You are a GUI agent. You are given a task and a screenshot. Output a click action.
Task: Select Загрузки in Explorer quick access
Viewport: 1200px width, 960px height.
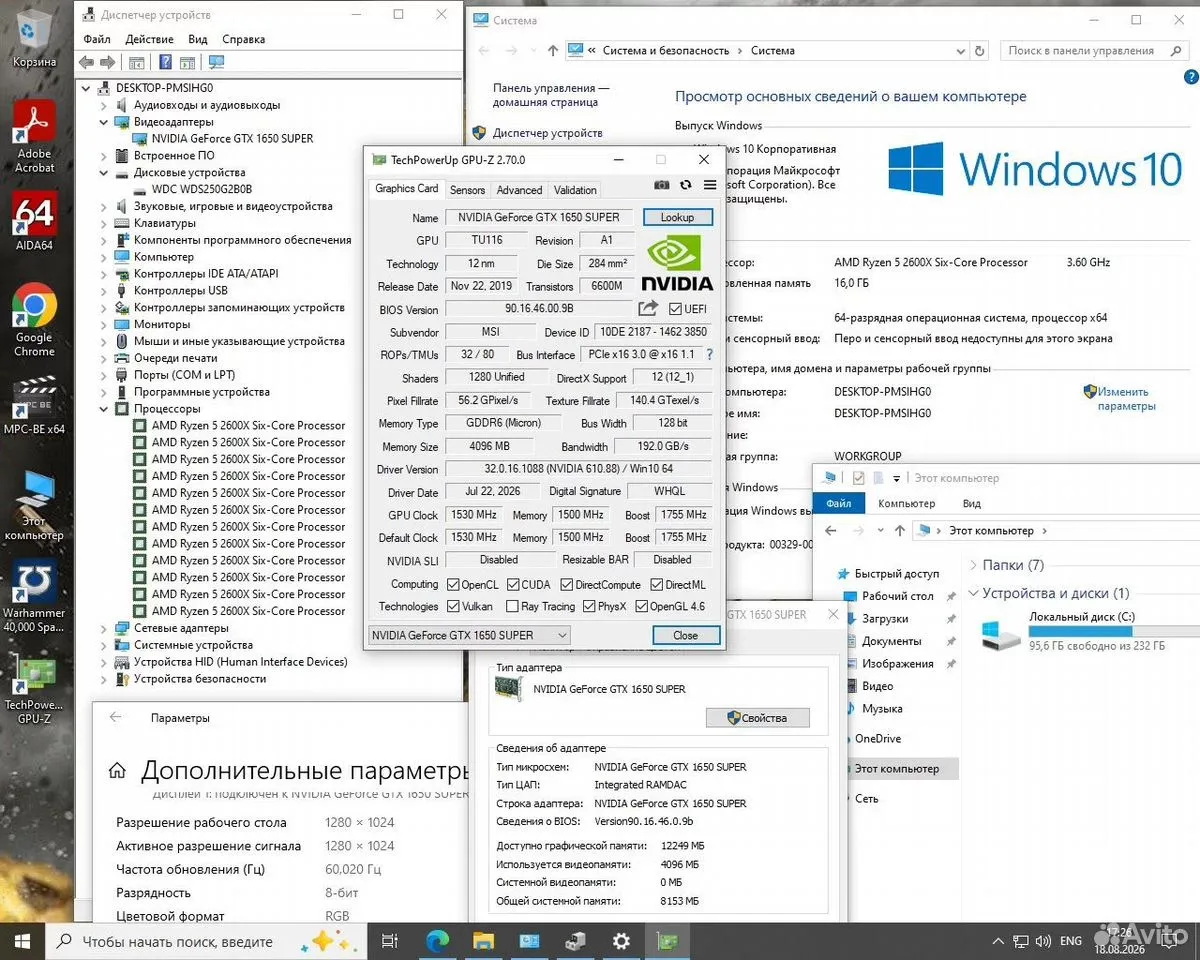pos(885,619)
